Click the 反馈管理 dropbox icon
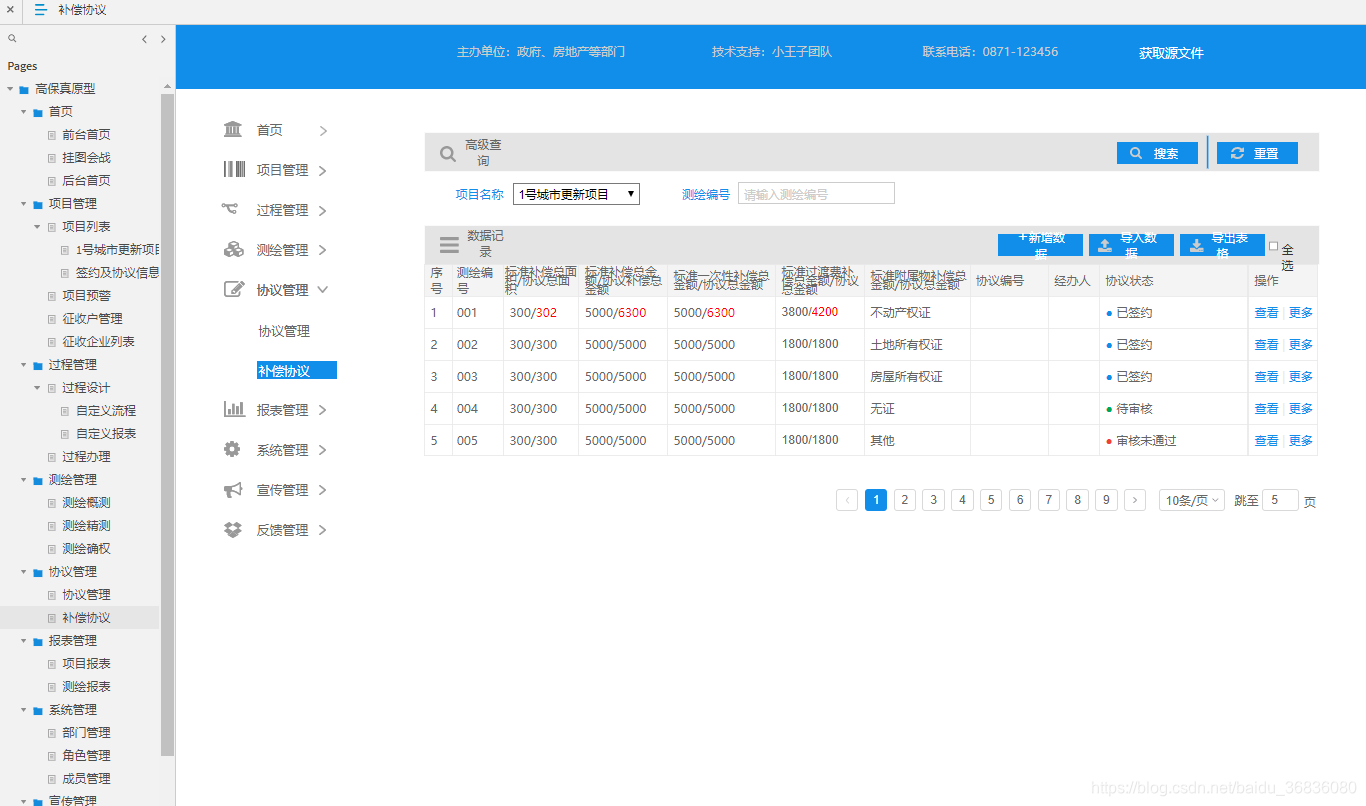This screenshot has height=806, width=1366. (233, 529)
